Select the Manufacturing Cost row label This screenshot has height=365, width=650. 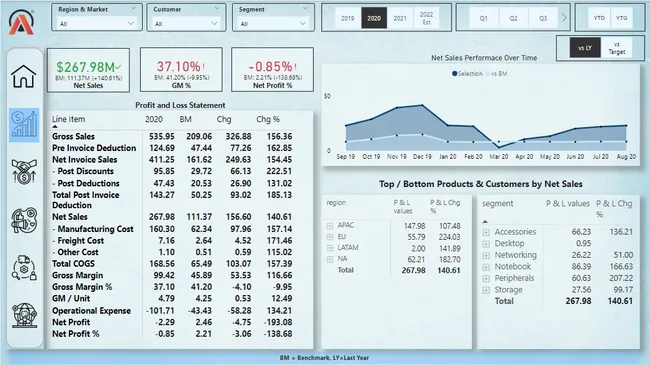93,229
